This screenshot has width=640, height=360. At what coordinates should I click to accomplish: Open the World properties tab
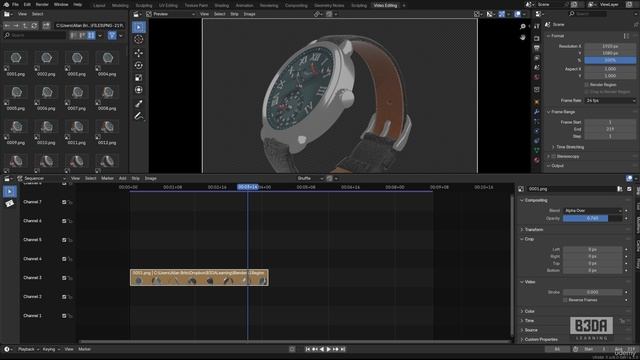(537, 77)
